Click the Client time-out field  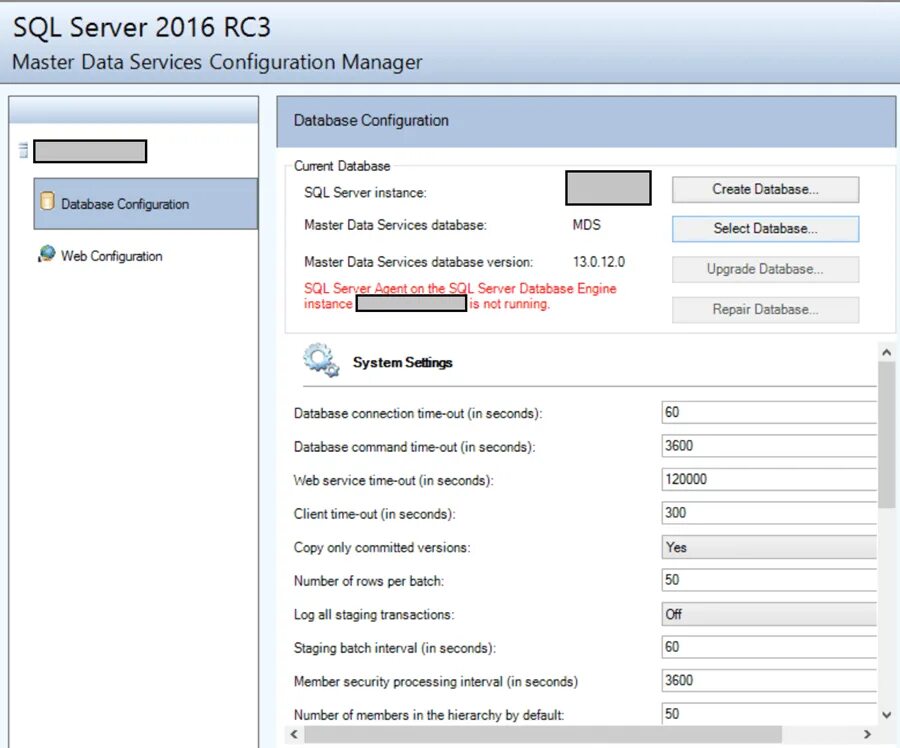[769, 513]
